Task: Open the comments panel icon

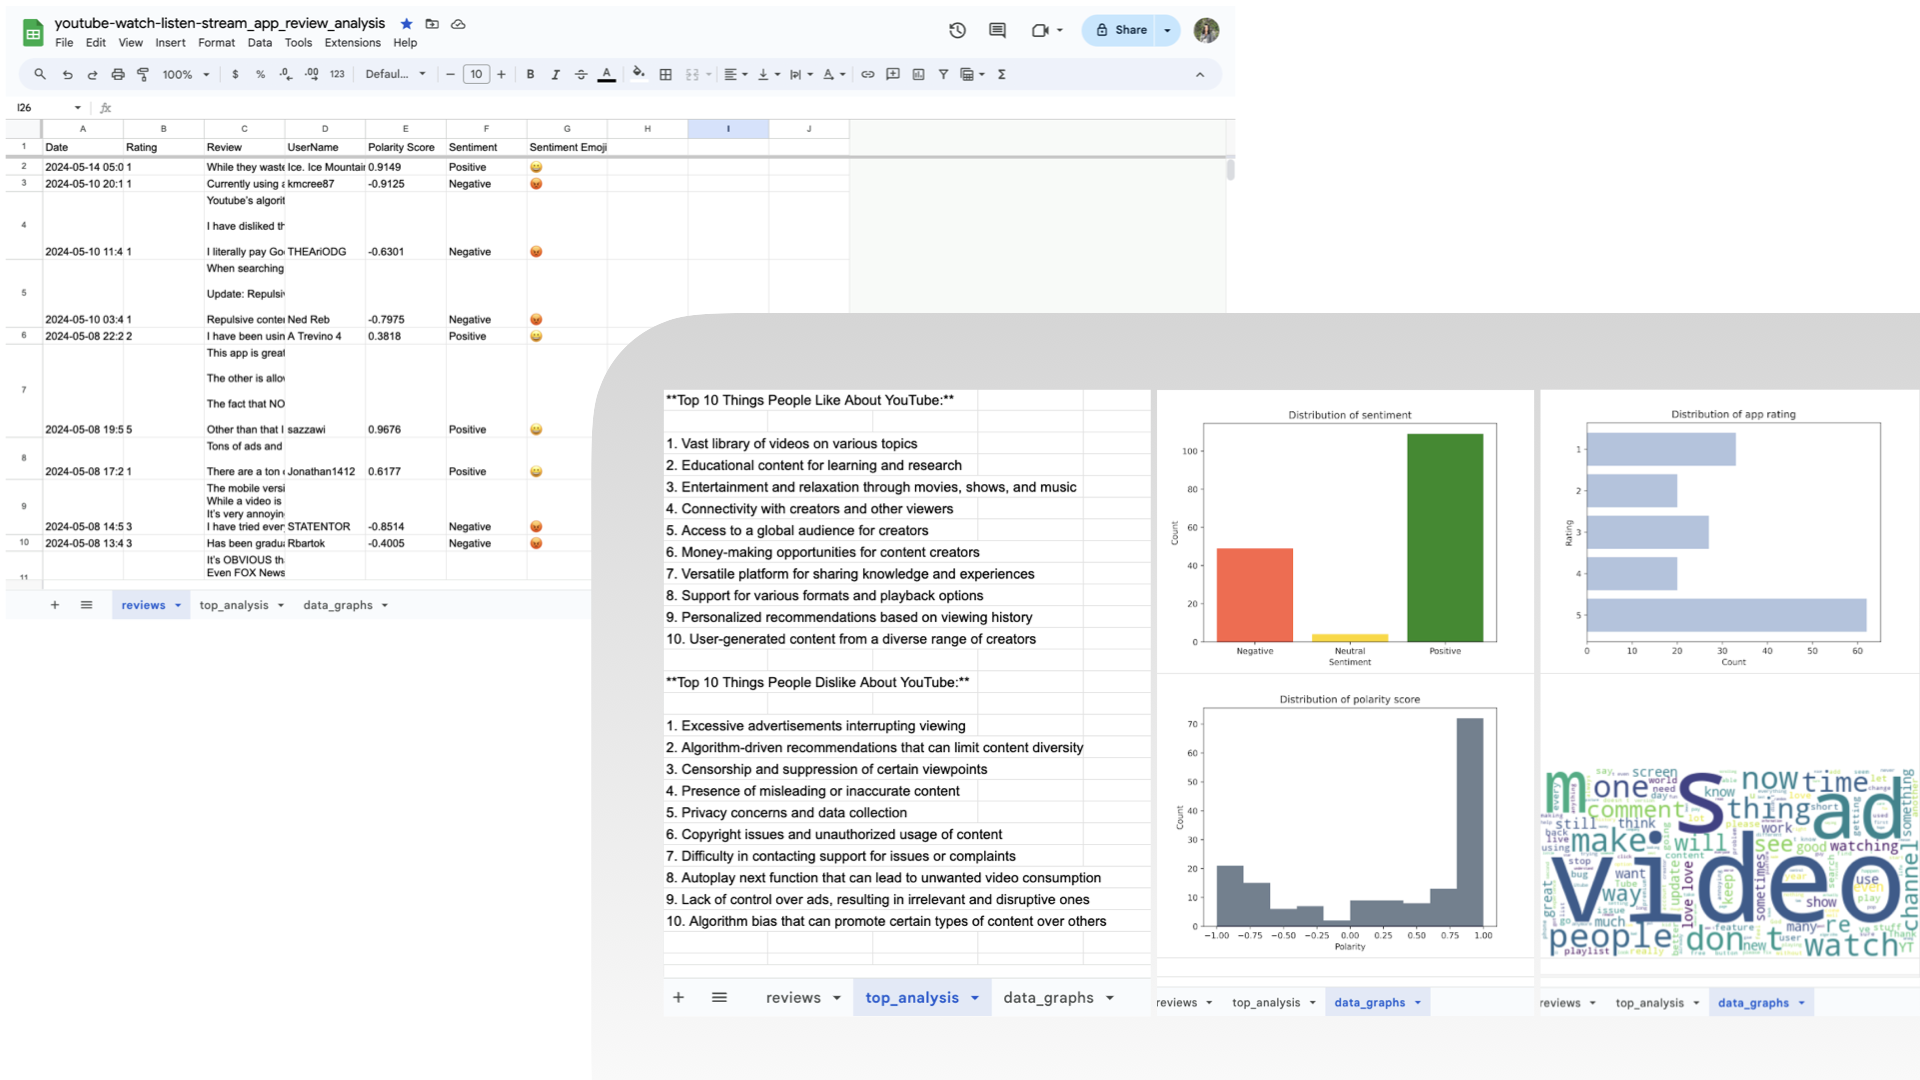Action: pyautogui.click(x=997, y=30)
